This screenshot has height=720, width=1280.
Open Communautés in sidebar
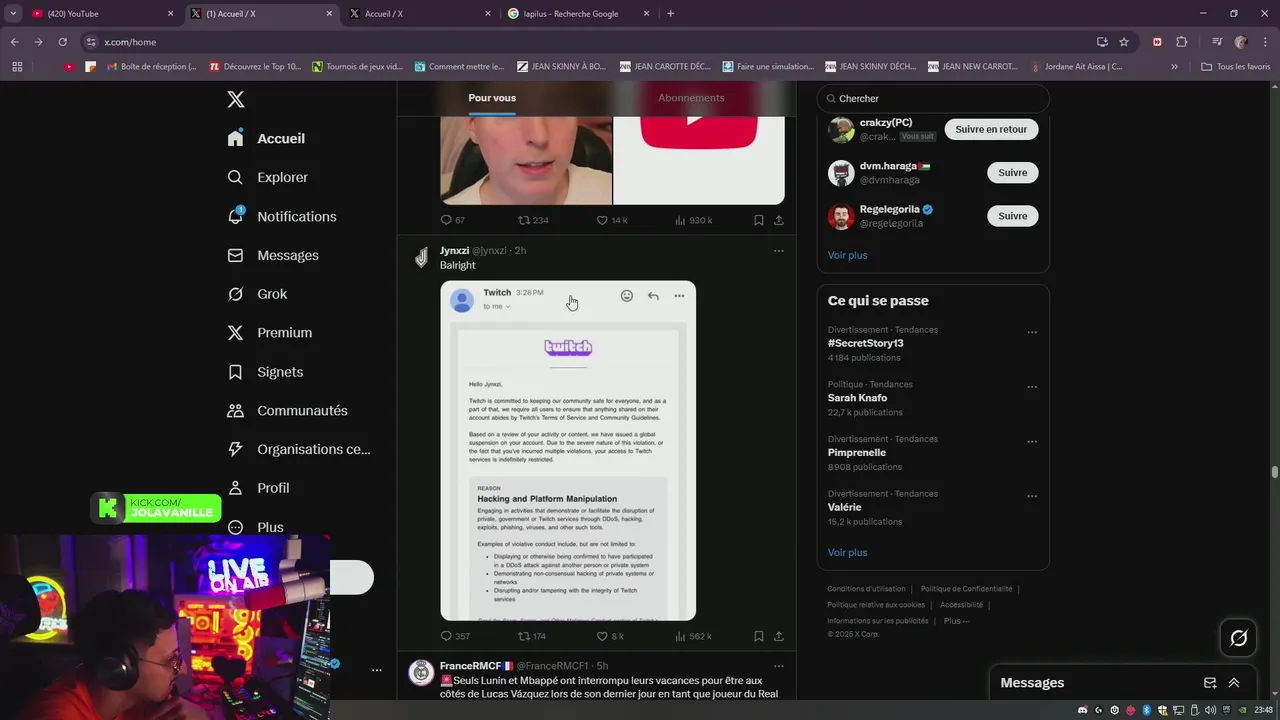287,410
